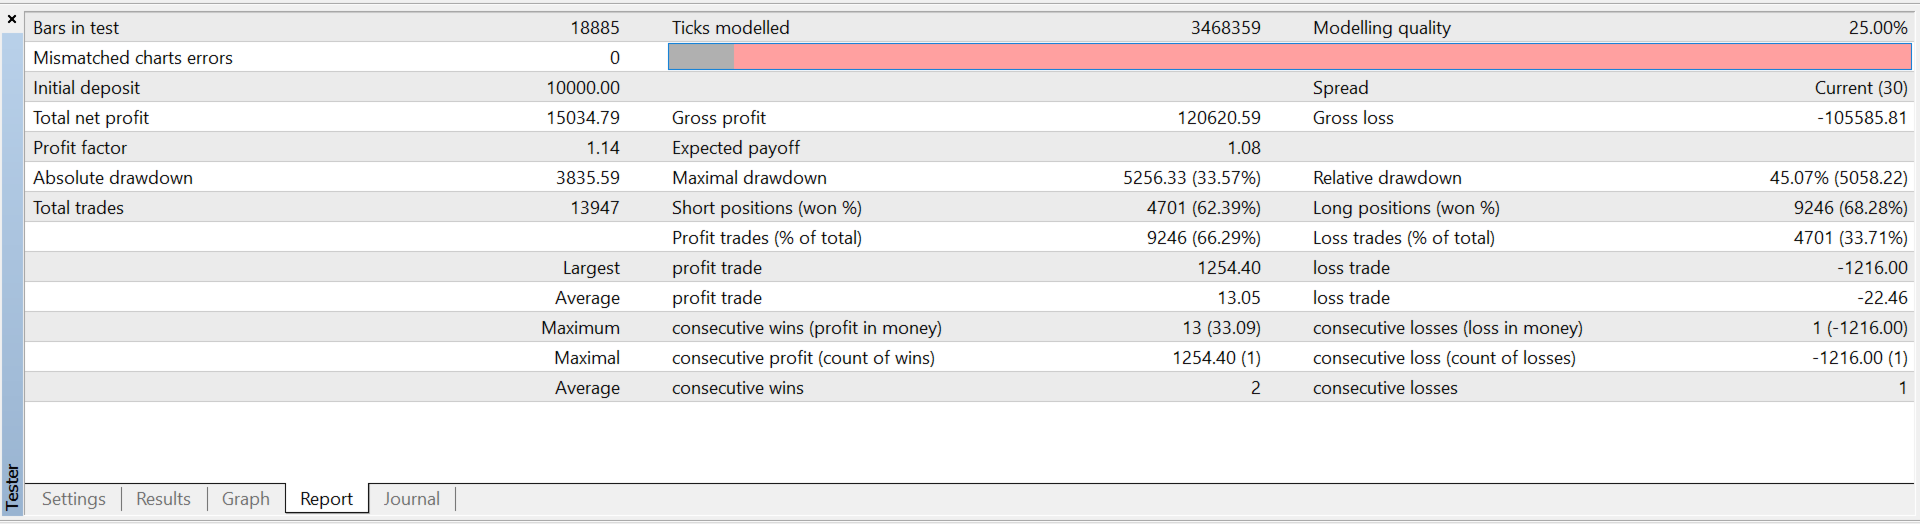The image size is (1920, 524).
Task: Select Total trades value 13947
Action: tap(595, 208)
